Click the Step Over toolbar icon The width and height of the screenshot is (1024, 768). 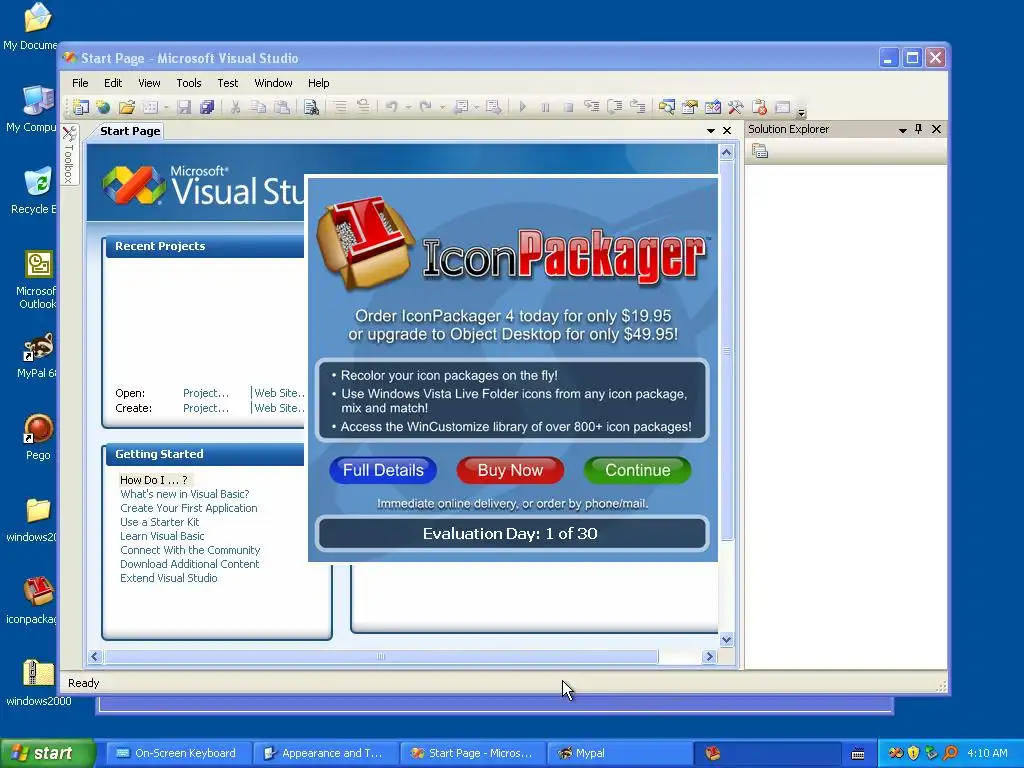point(615,107)
